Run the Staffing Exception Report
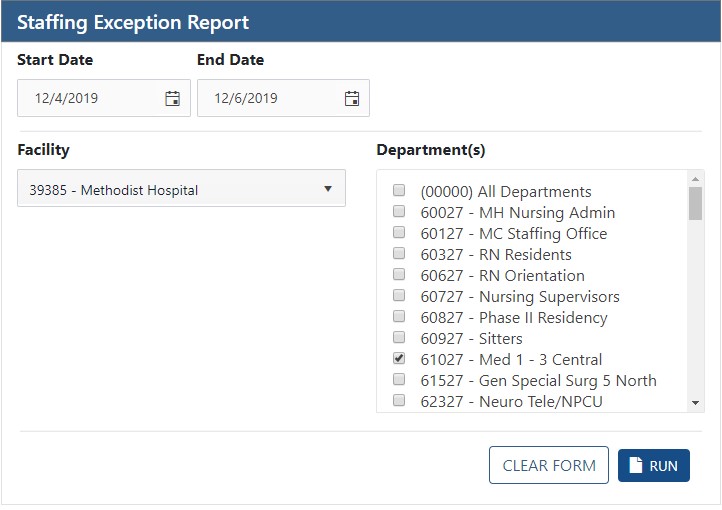Screen dimensions: 722x510 pyautogui.click(x=654, y=465)
